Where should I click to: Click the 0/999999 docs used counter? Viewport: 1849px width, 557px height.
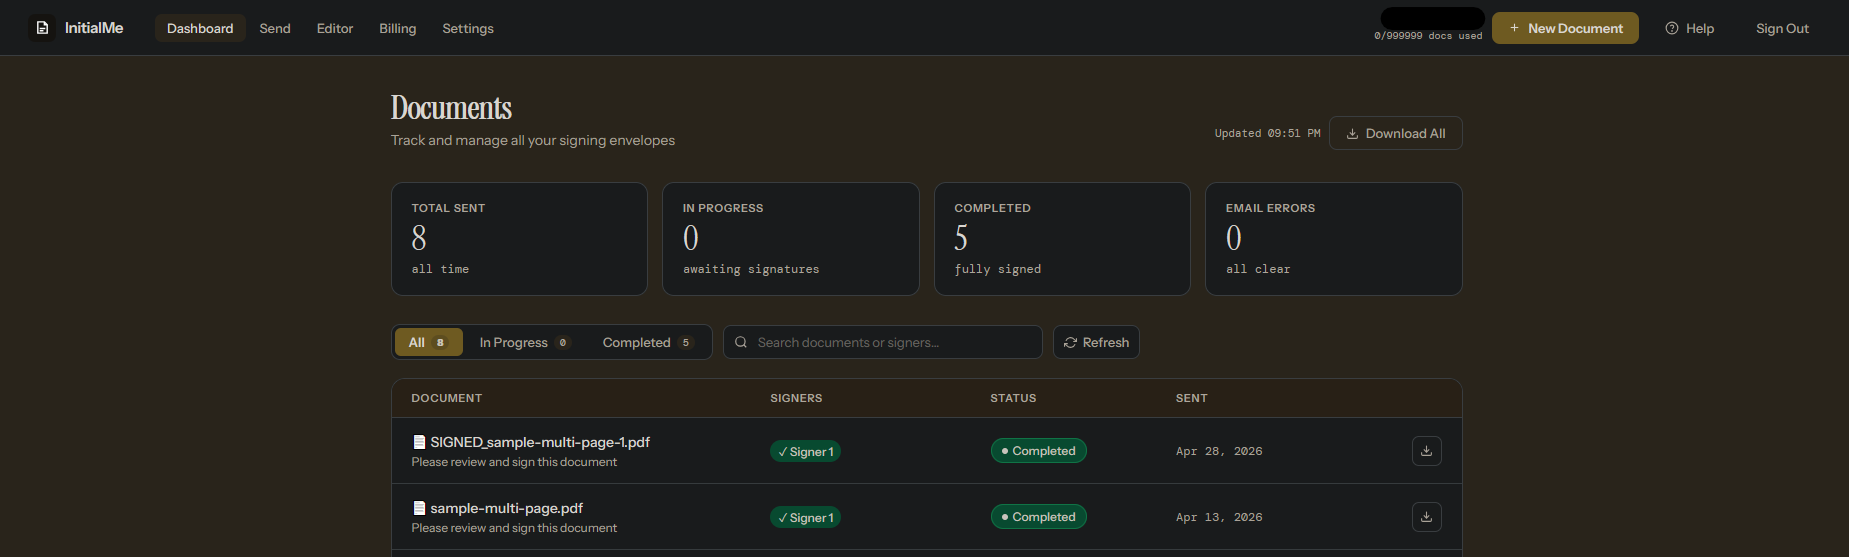pyautogui.click(x=1428, y=36)
